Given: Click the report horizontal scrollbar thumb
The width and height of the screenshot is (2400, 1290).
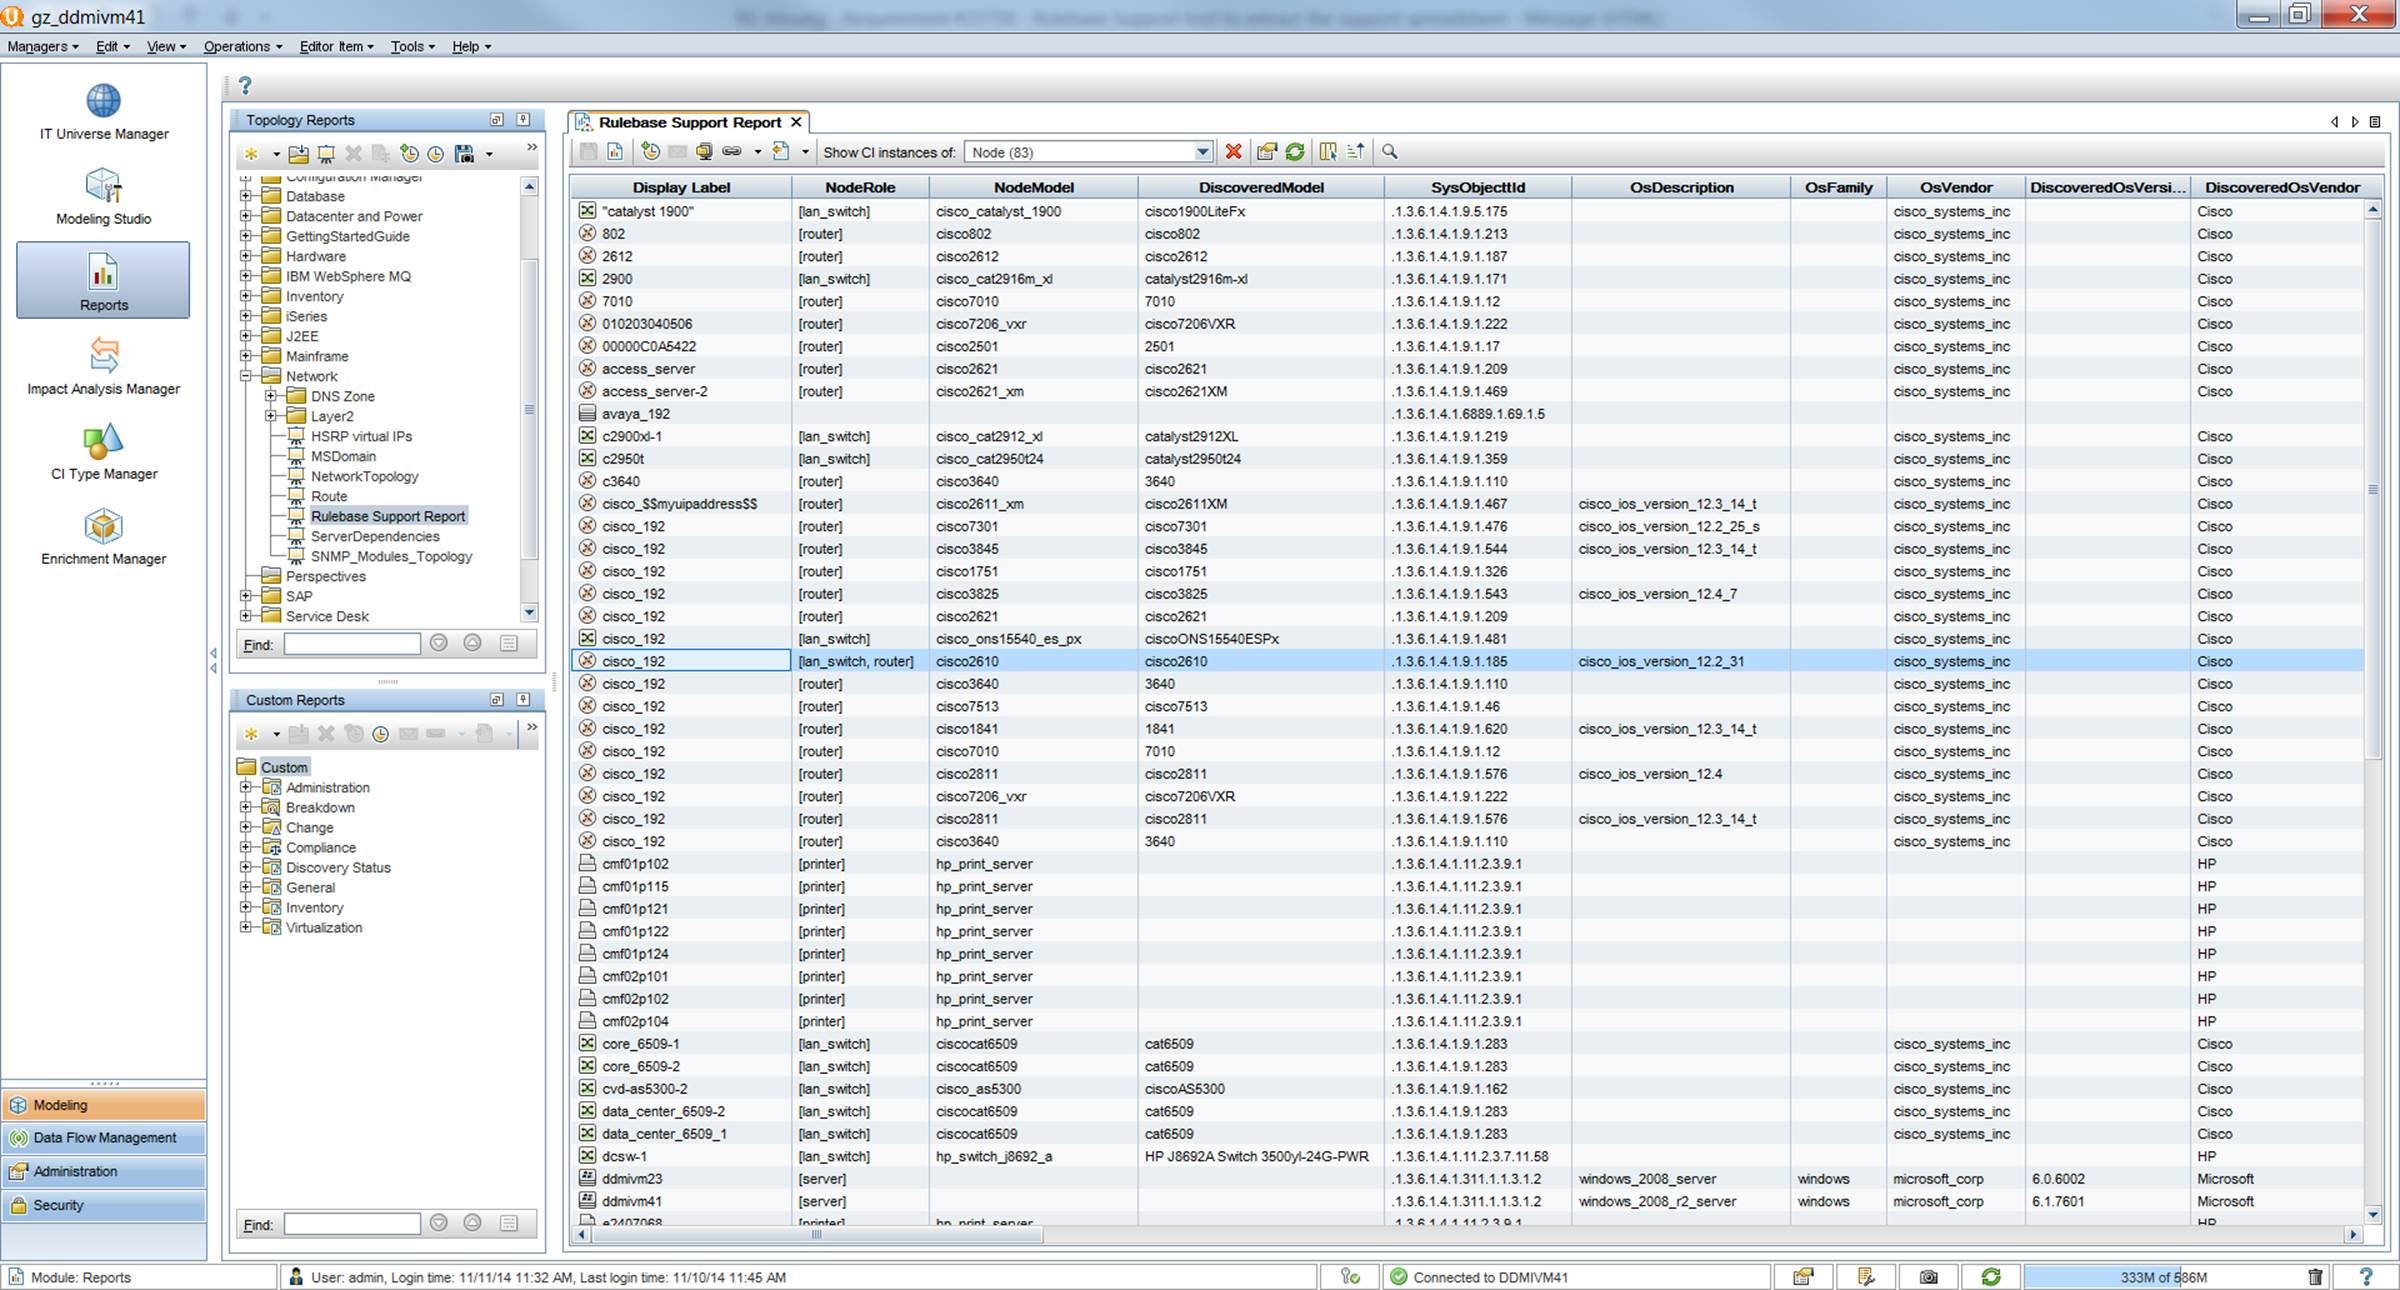Looking at the screenshot, I should pos(817,1235).
